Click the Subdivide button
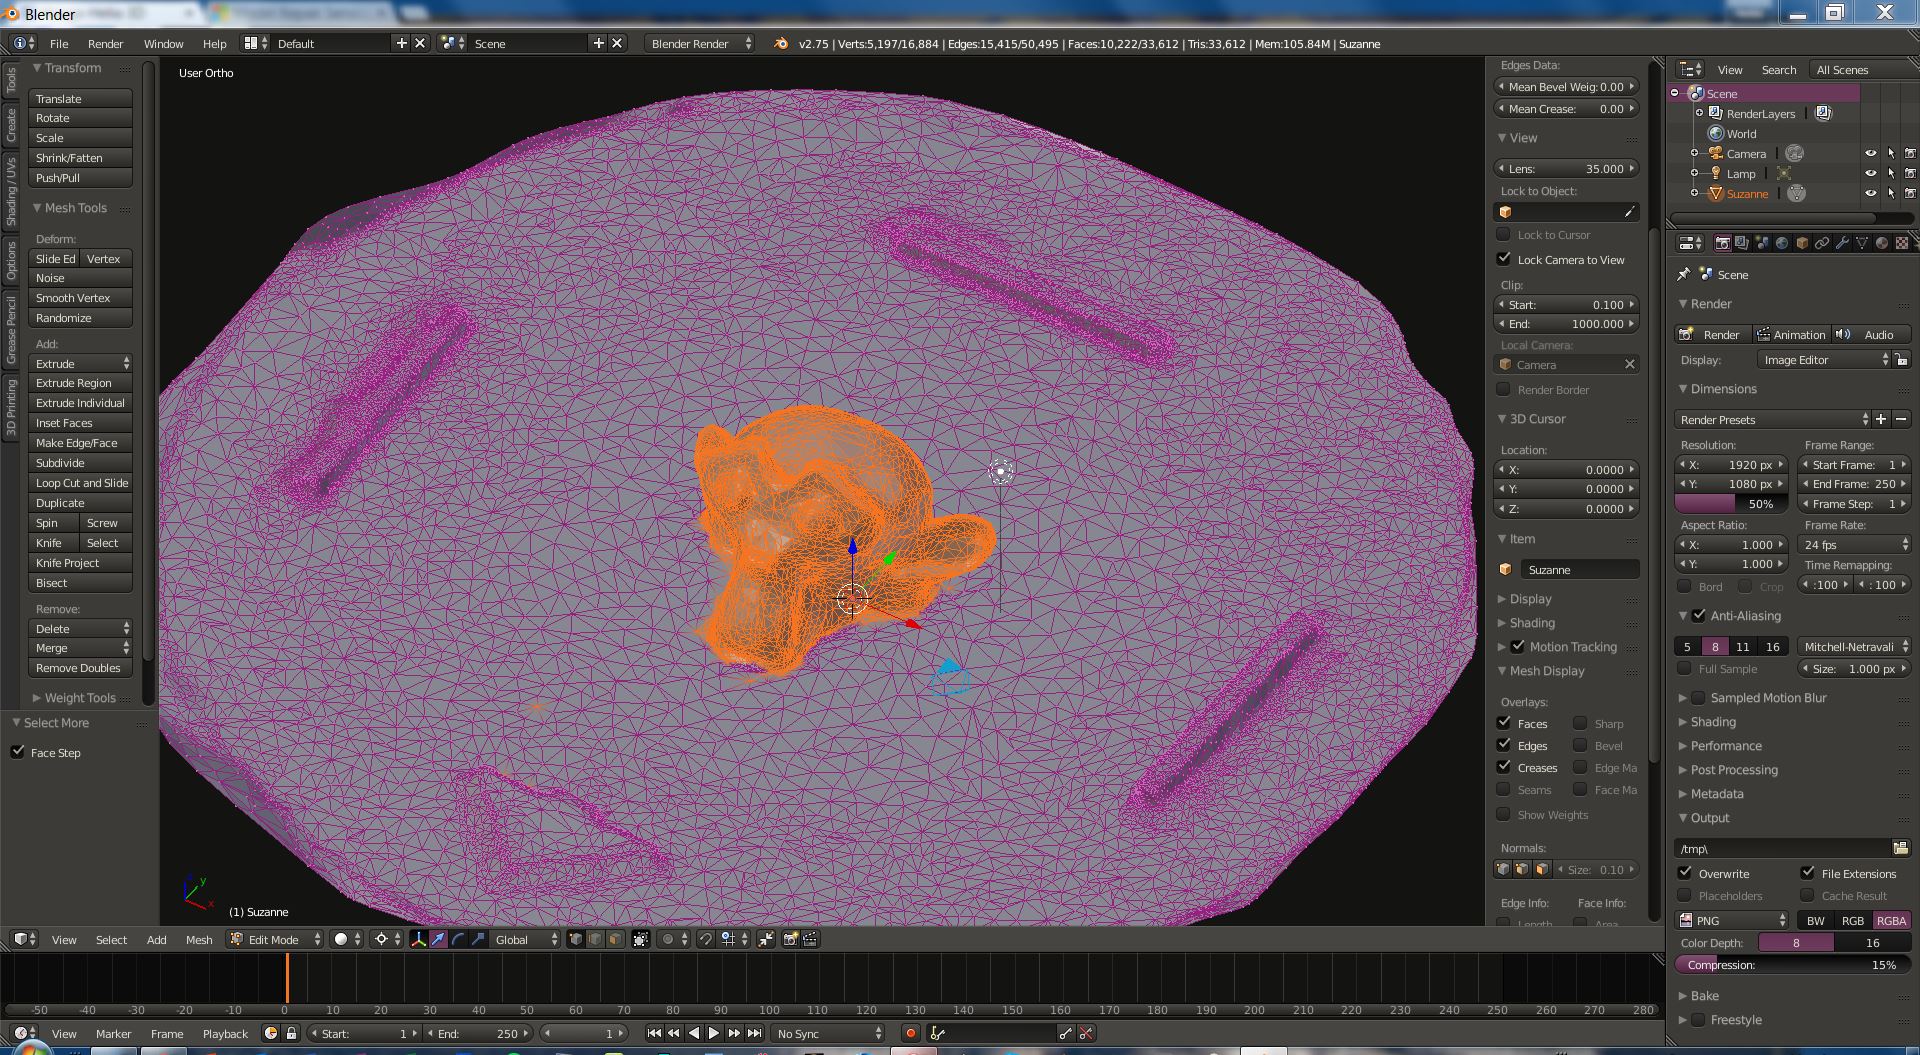The width and height of the screenshot is (1920, 1055). 80,463
